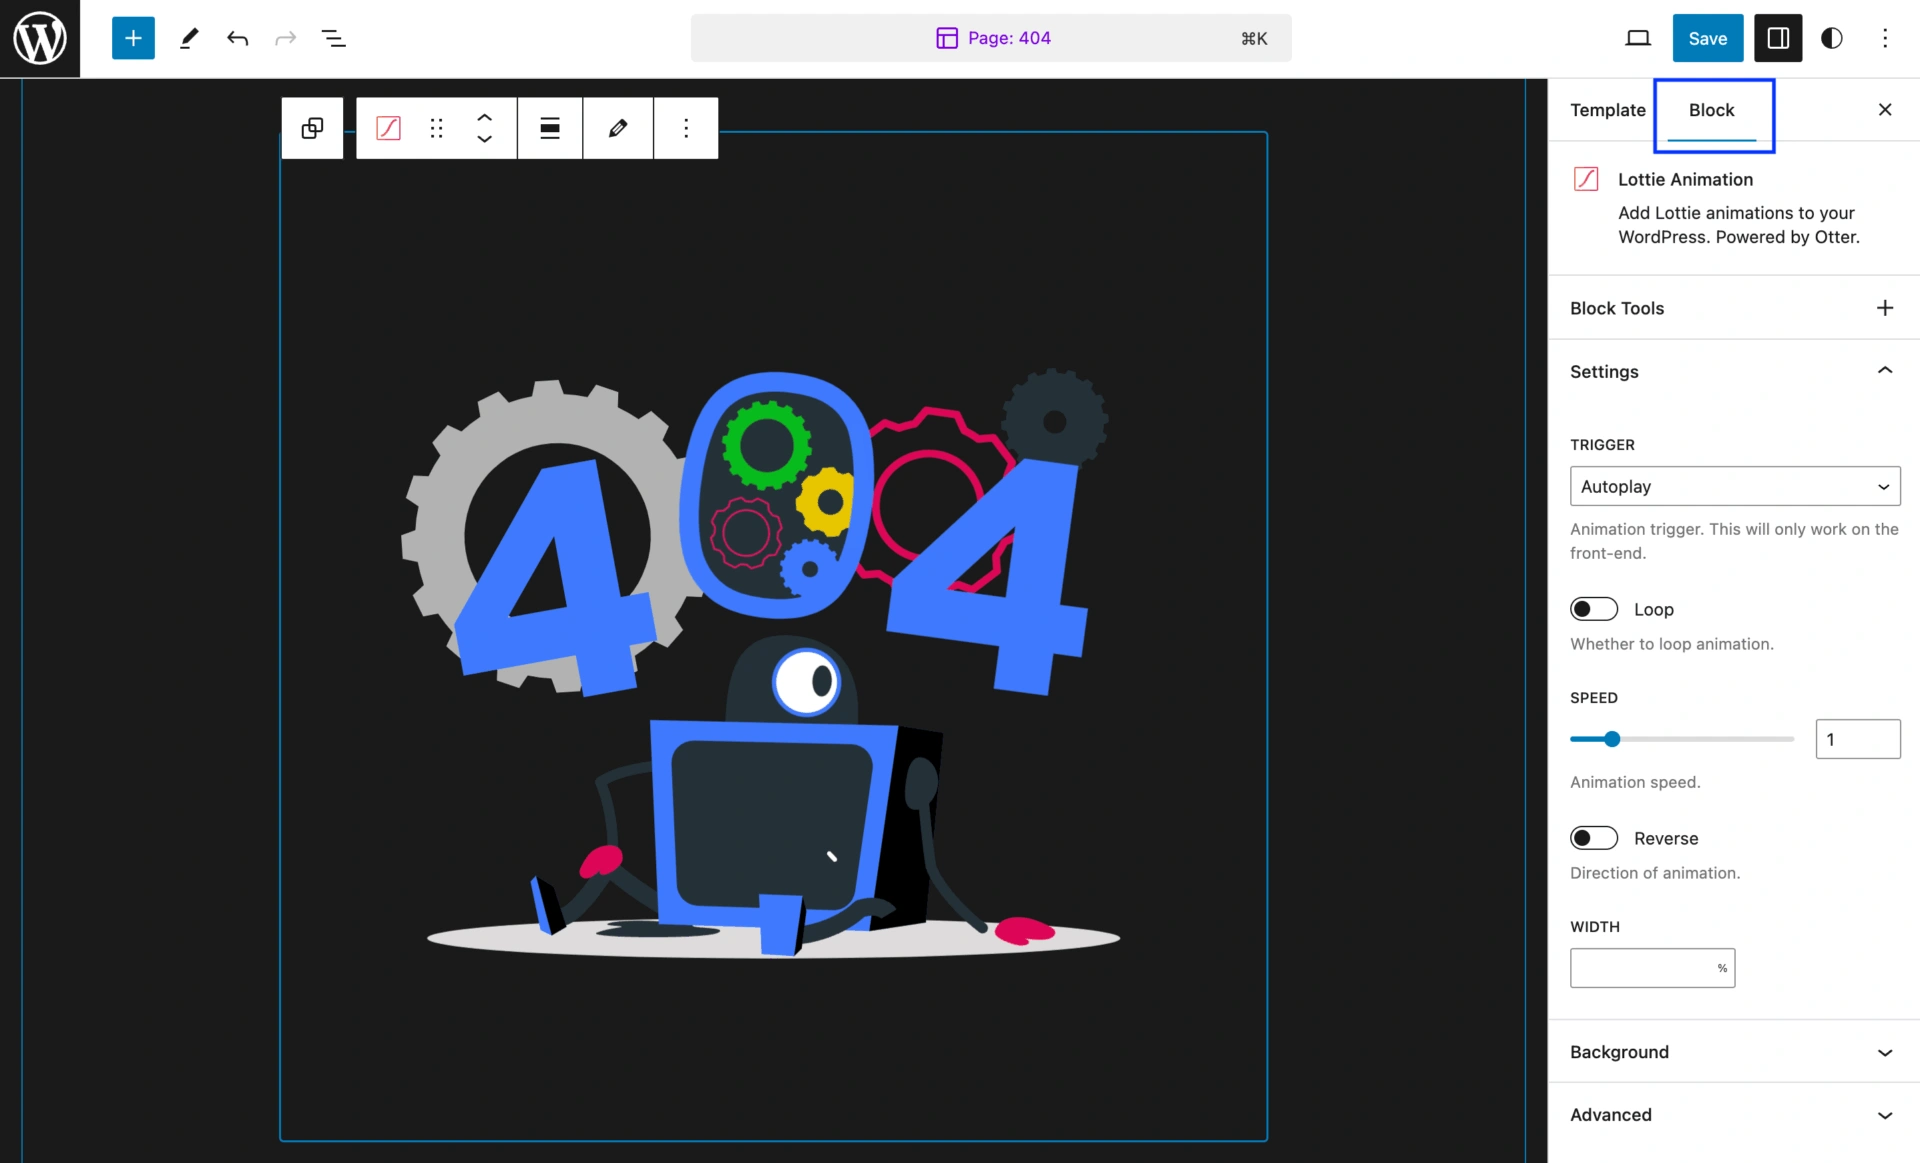The width and height of the screenshot is (1920, 1163).
Task: Click the block drag handle dots
Action: 436,128
